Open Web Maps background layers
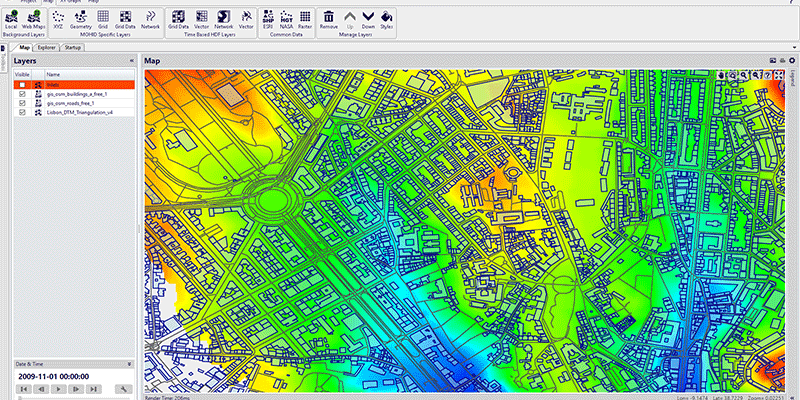 (x=33, y=19)
